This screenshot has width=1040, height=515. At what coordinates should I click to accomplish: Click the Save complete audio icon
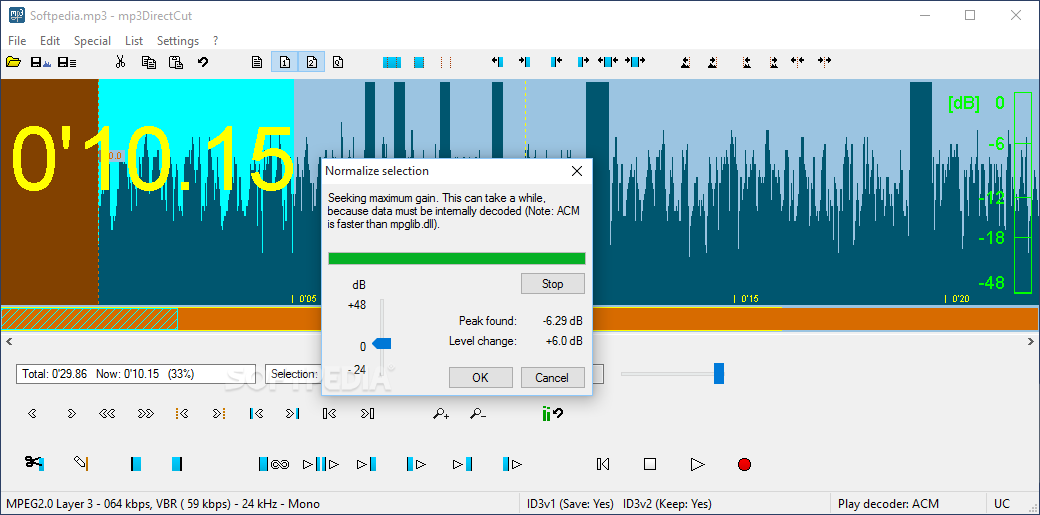pyautogui.click(x=40, y=62)
